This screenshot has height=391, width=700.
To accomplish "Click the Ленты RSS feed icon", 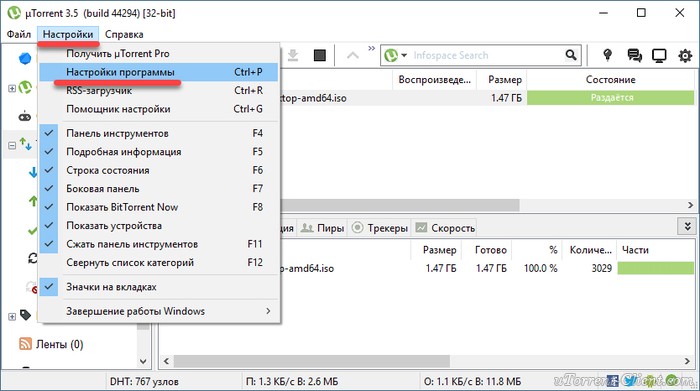I will [x=25, y=344].
